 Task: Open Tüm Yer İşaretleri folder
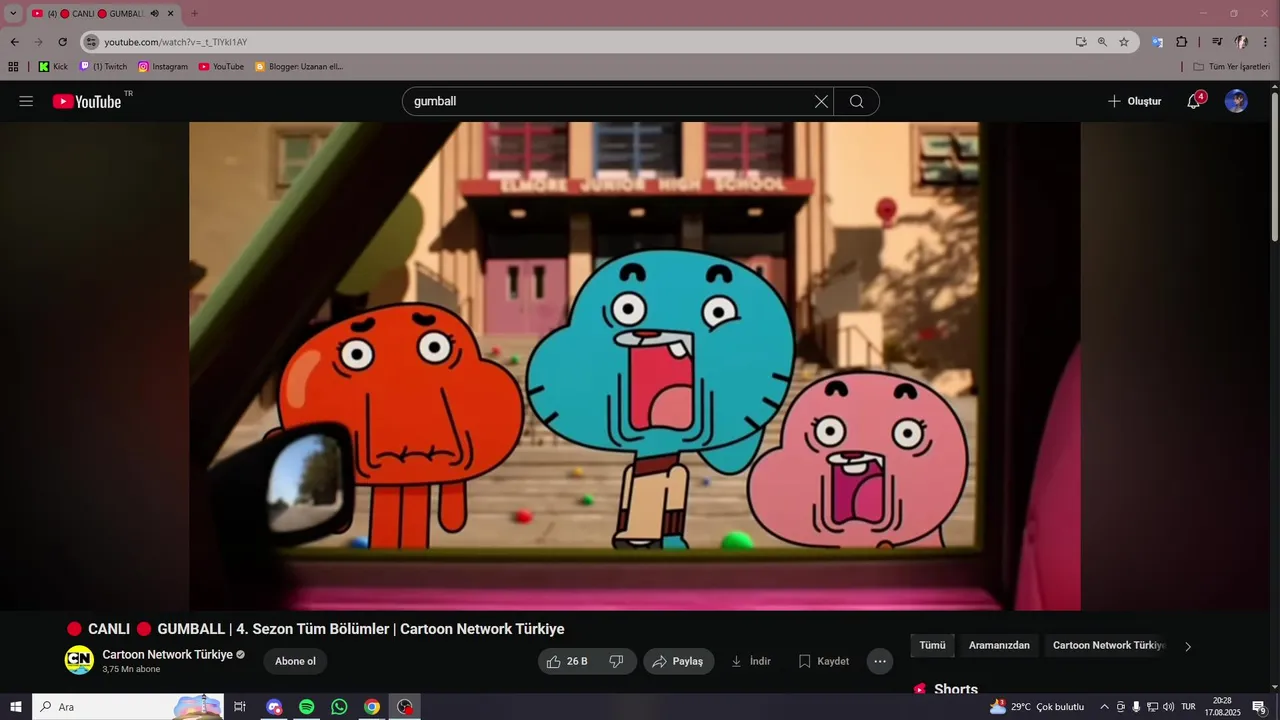coord(1231,67)
